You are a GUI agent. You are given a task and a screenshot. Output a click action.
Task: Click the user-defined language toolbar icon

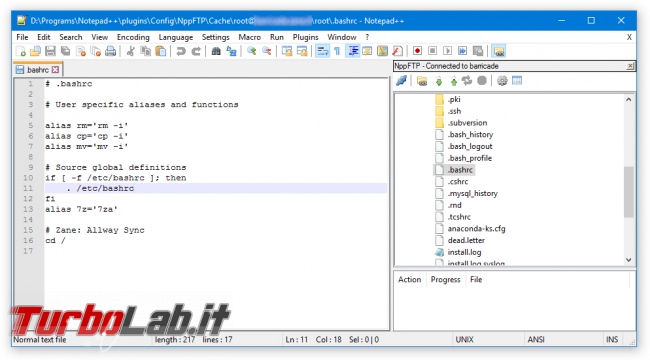367,51
